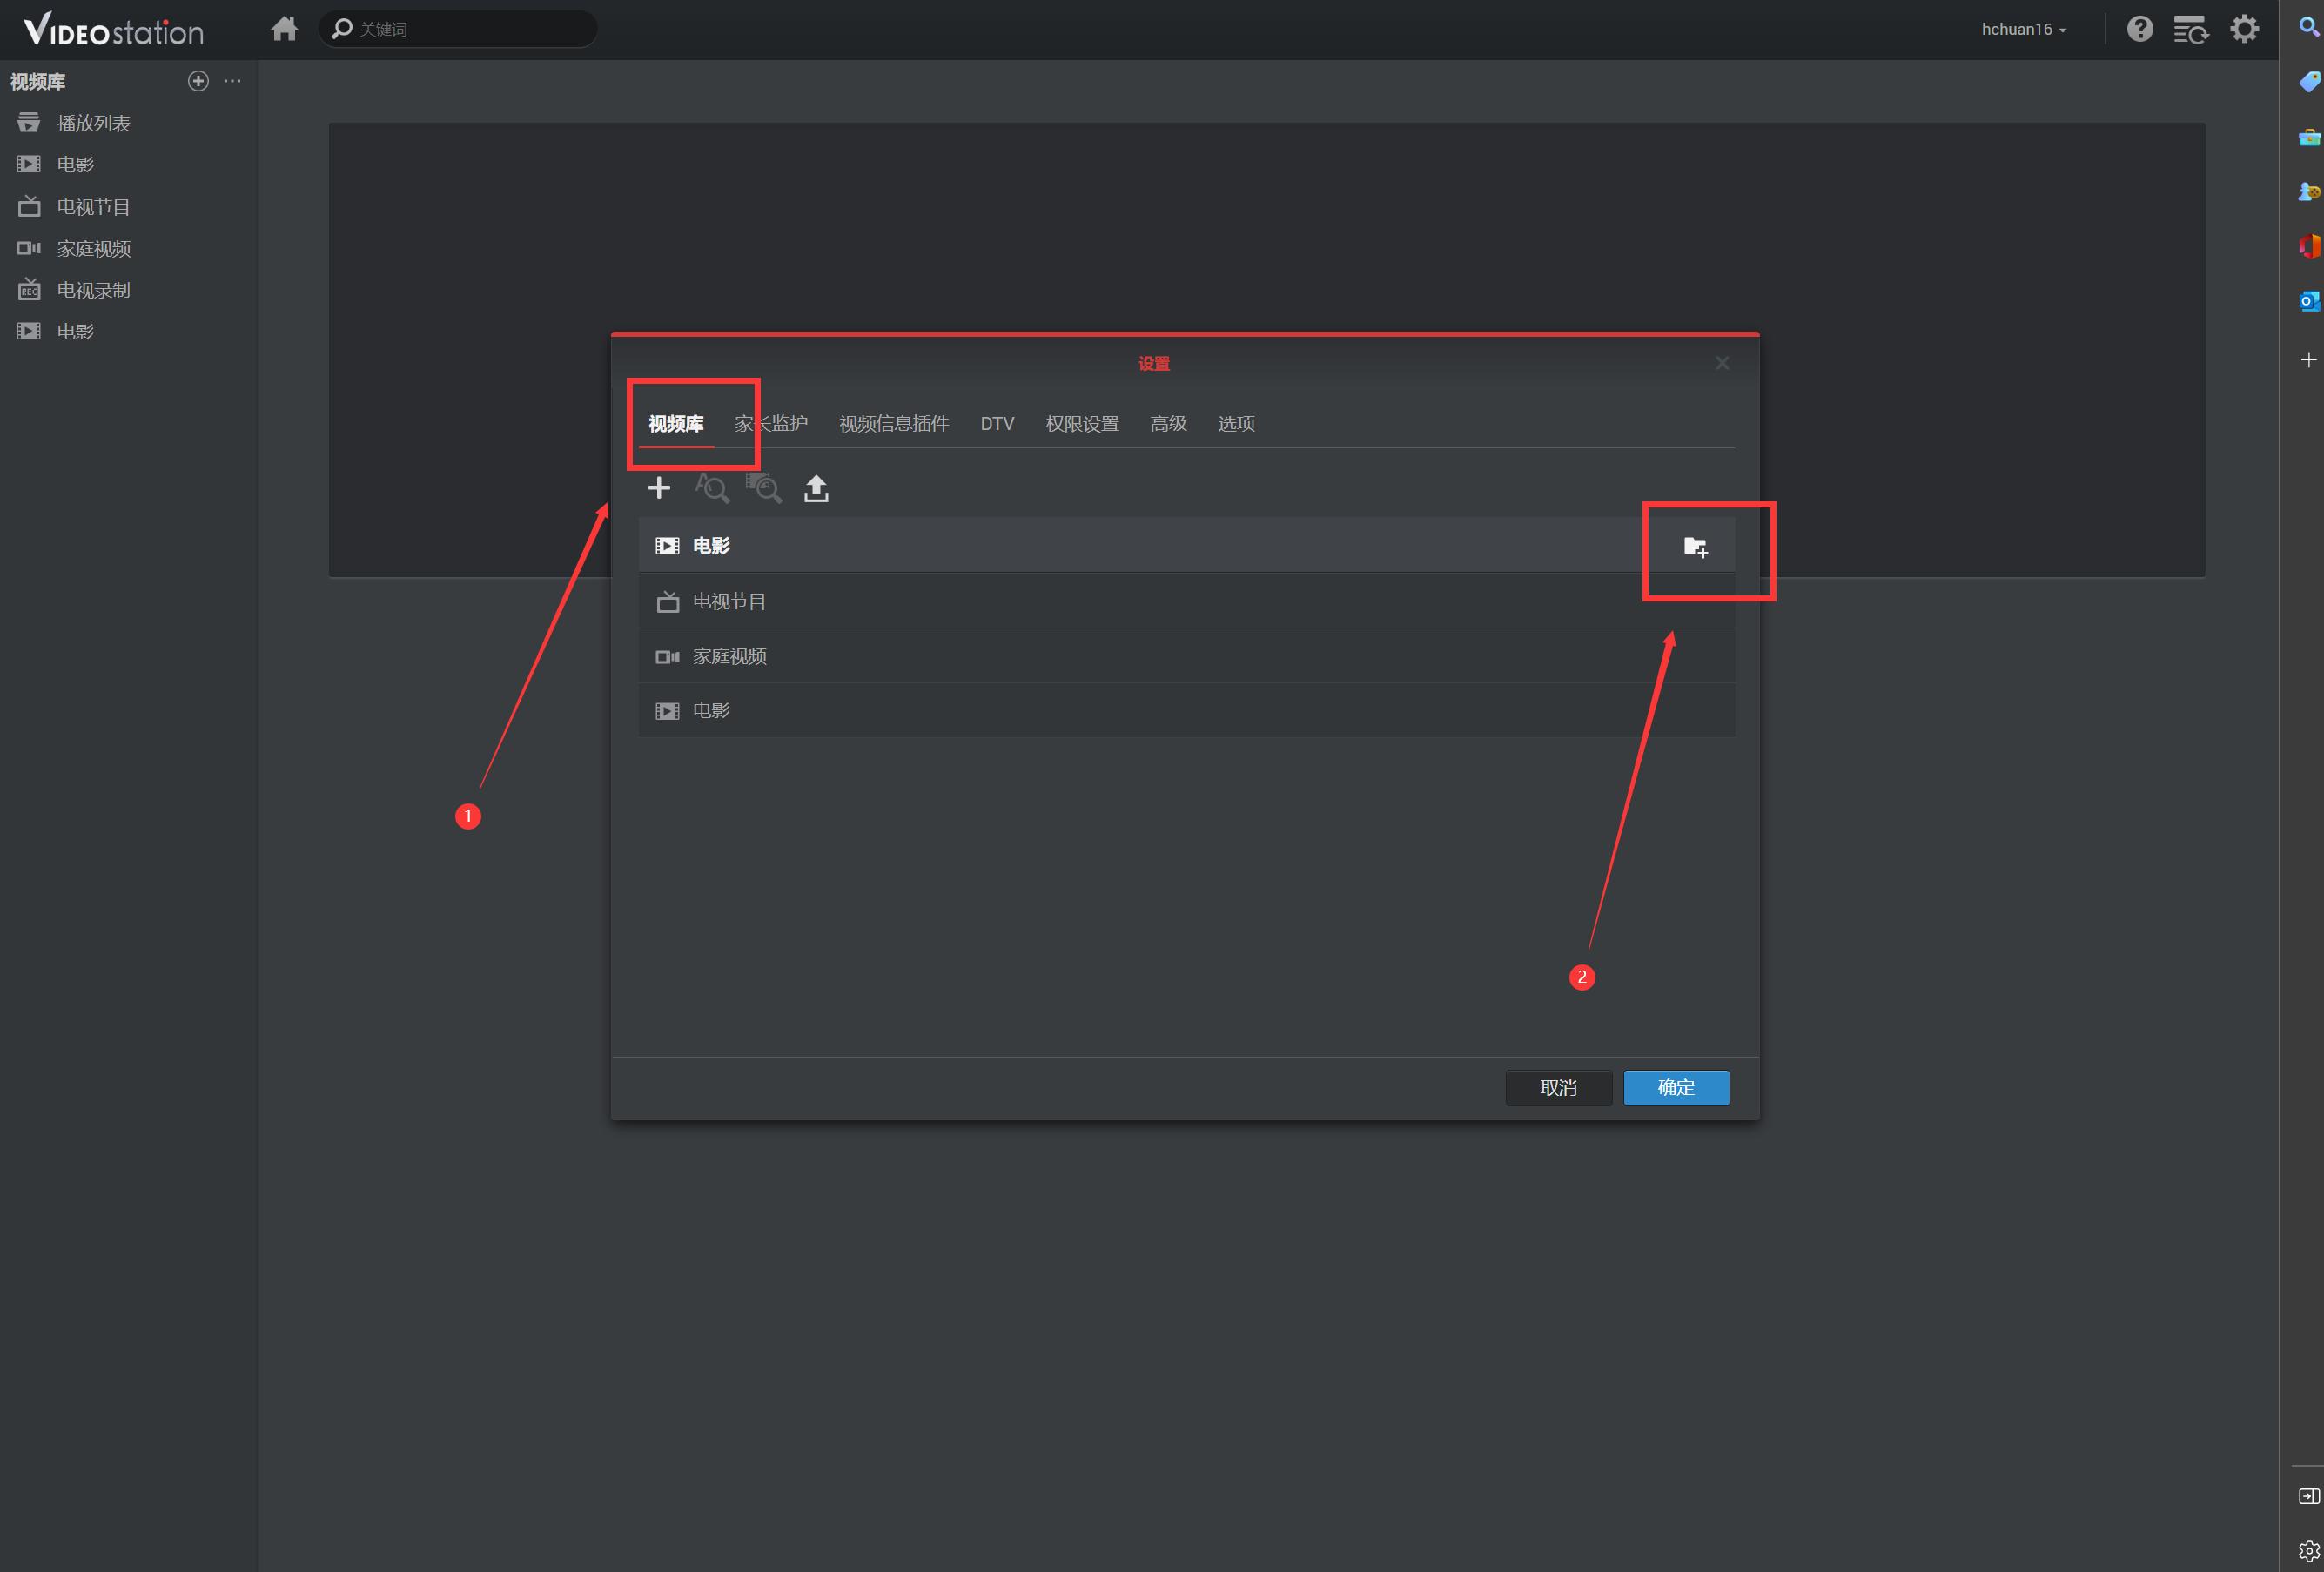
Task: Click the home icon in top bar
Action: pyautogui.click(x=285, y=29)
